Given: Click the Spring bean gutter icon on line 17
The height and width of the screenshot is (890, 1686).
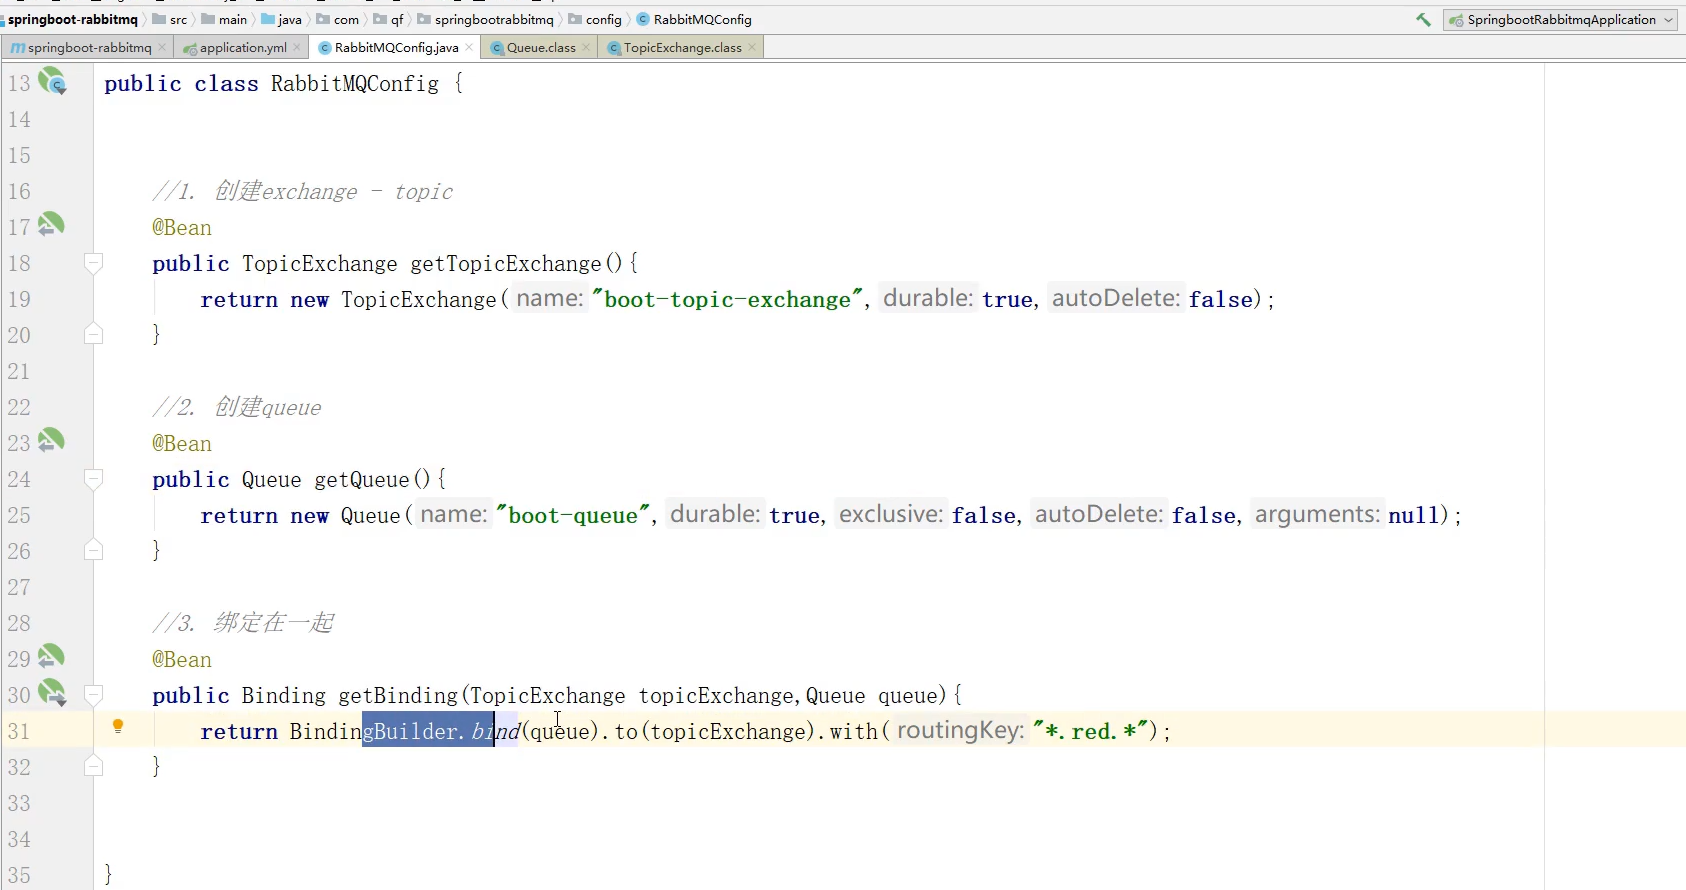Looking at the screenshot, I should tap(51, 225).
